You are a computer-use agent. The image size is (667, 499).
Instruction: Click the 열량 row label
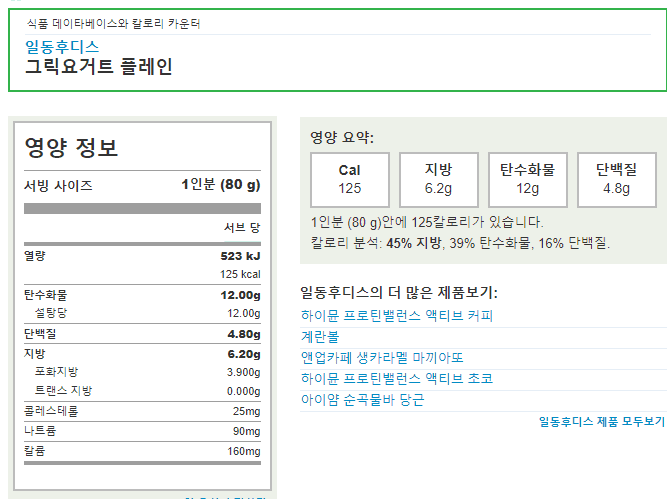[34, 256]
